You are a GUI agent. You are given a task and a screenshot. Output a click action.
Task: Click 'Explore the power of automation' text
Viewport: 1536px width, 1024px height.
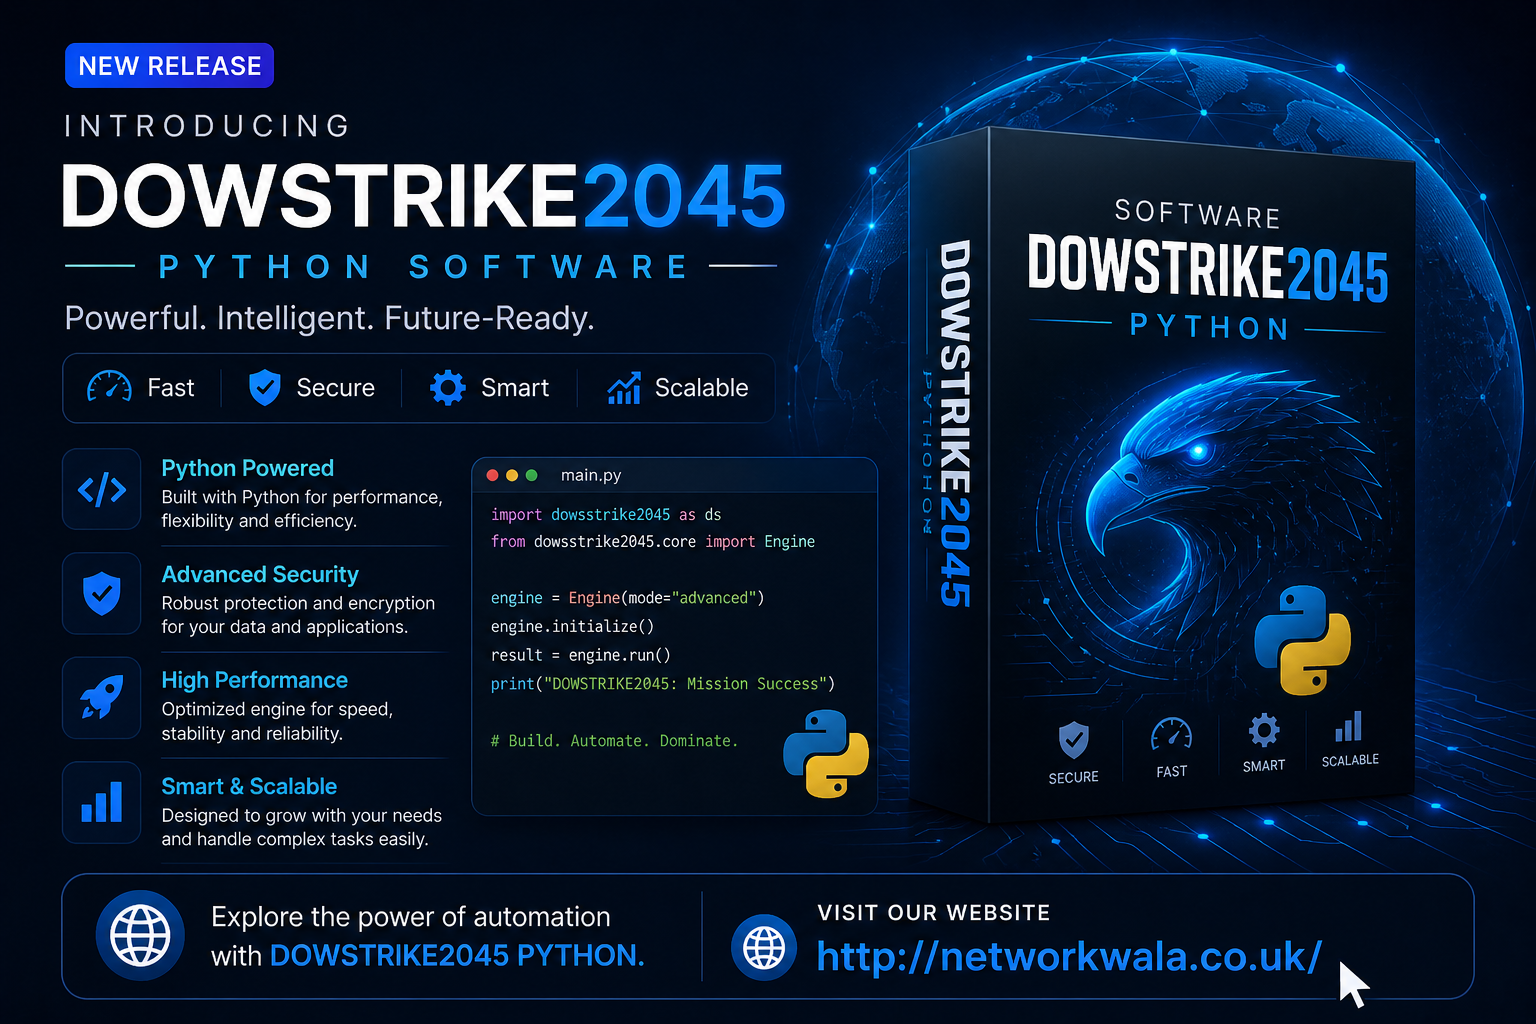coord(411,917)
